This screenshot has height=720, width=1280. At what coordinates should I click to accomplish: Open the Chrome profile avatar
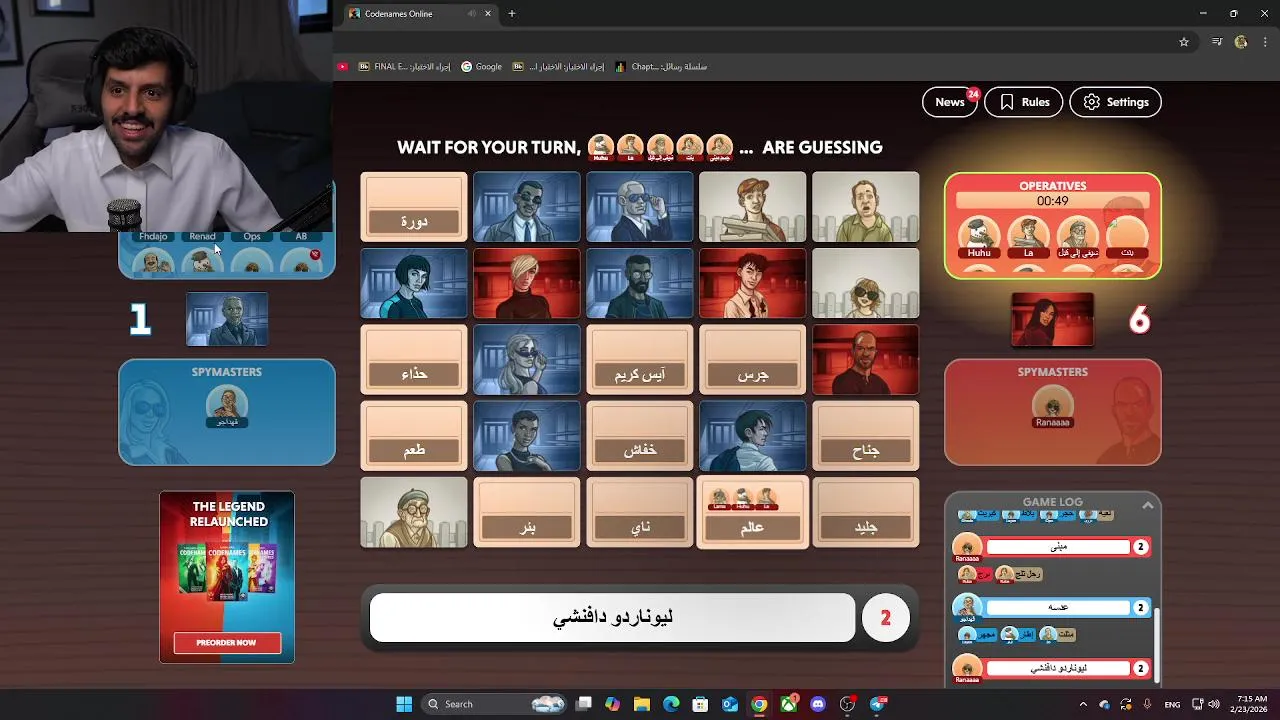pos(1241,42)
